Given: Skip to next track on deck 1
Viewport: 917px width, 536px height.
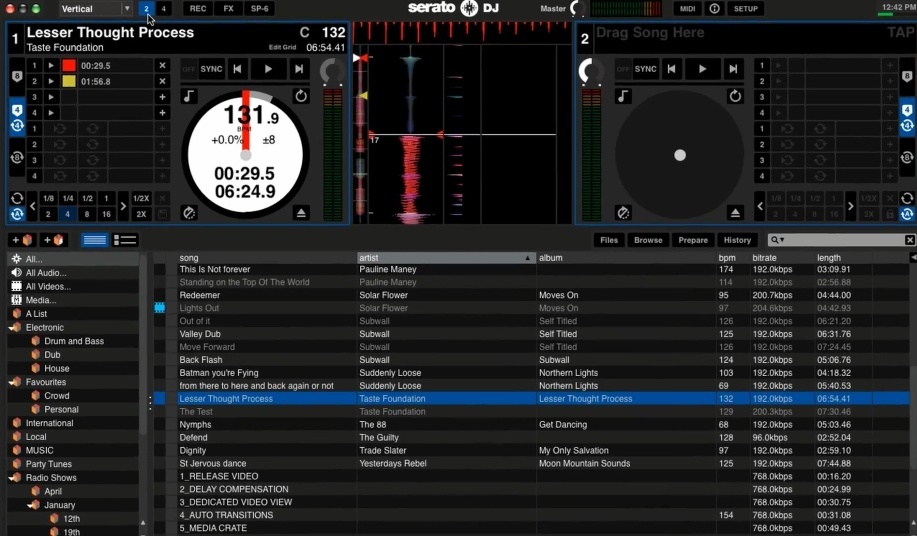Looking at the screenshot, I should tap(299, 69).
